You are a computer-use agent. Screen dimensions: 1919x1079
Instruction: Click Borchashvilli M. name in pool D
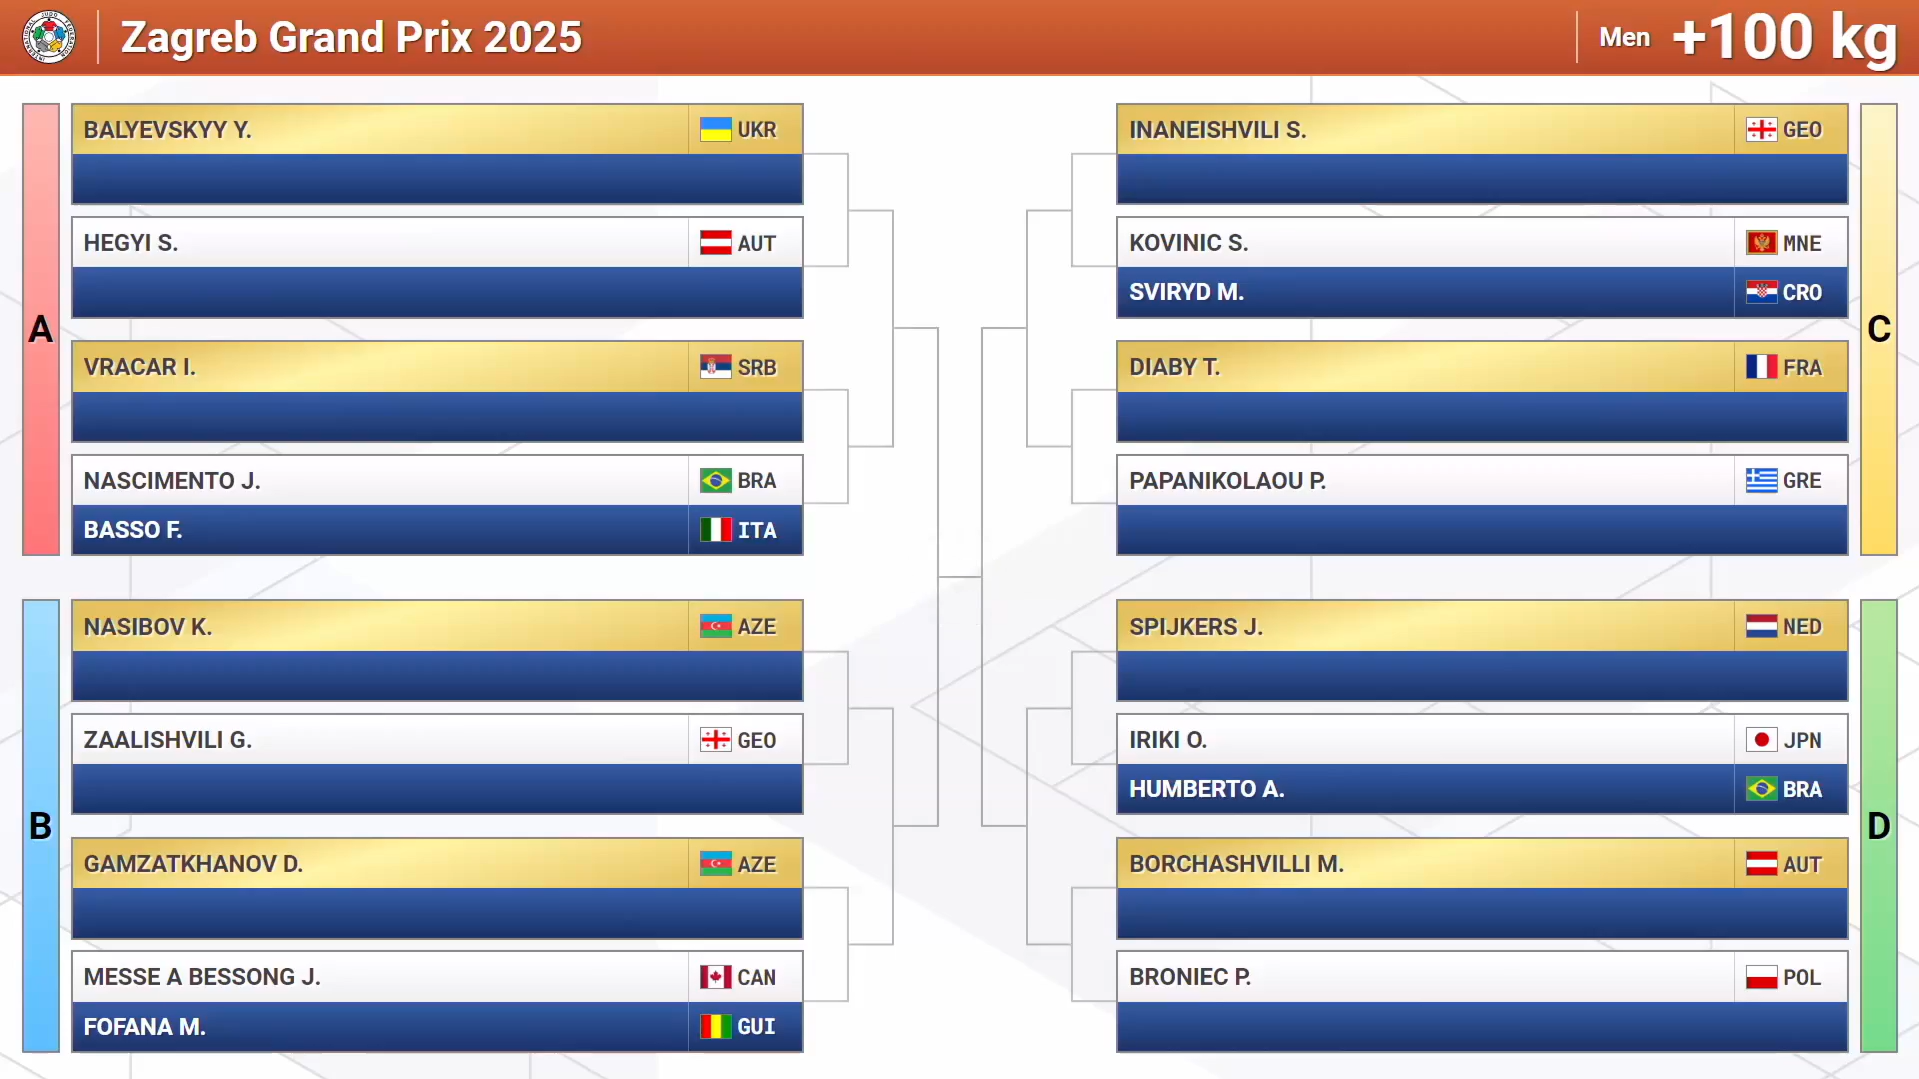1236,864
